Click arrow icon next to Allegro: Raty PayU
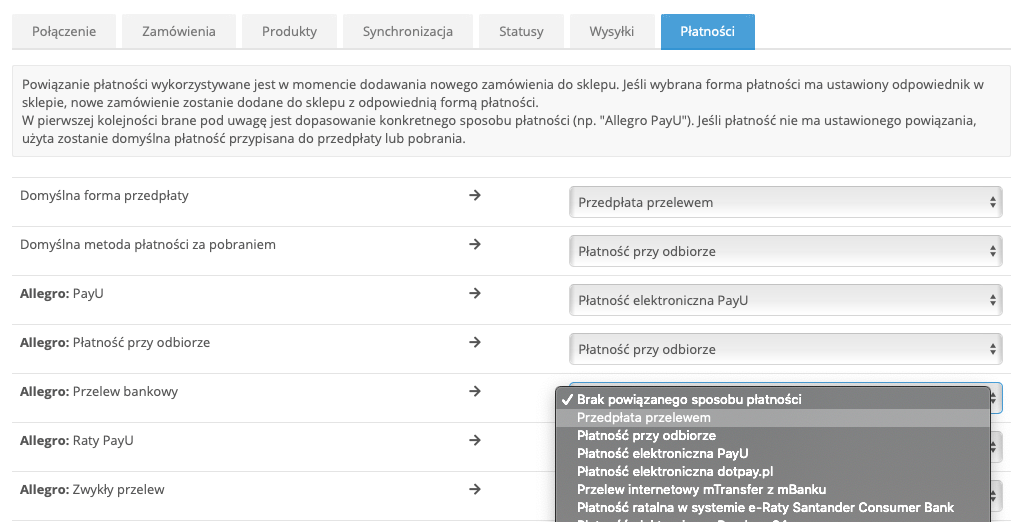1023x522 pixels. coord(475,440)
